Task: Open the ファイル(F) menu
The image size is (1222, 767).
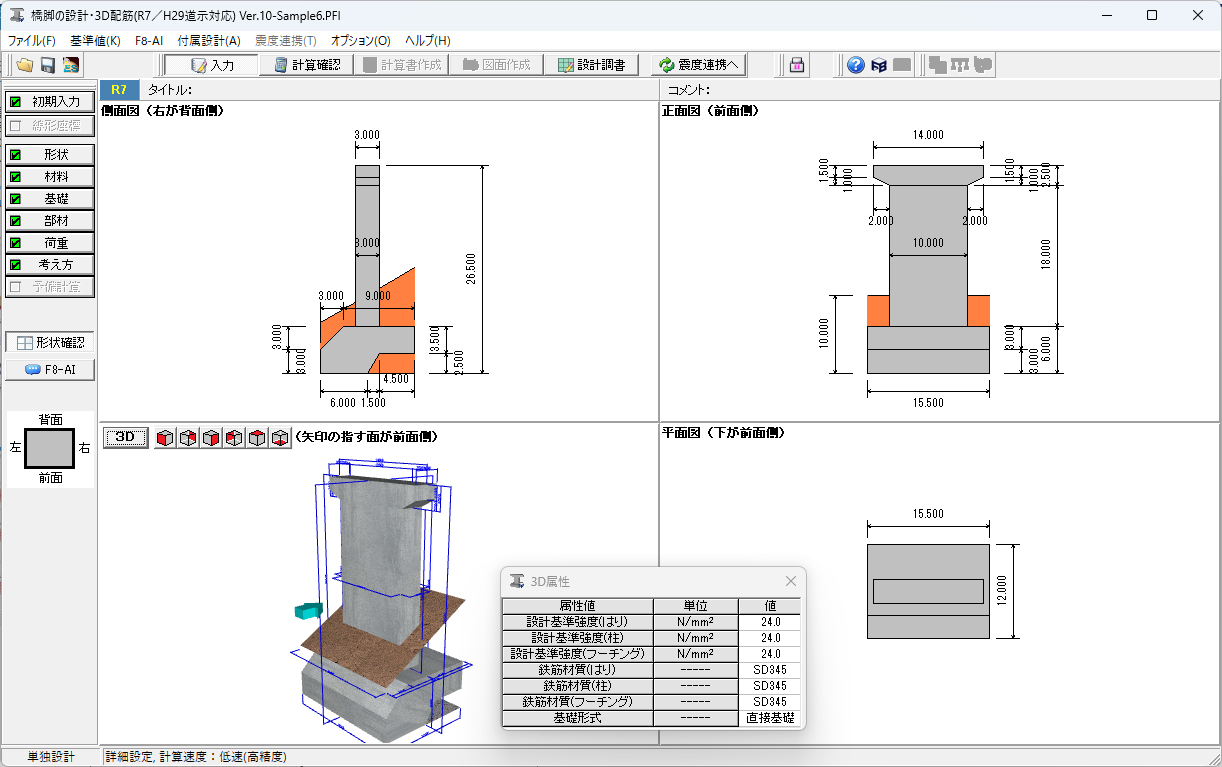Action: 32,41
